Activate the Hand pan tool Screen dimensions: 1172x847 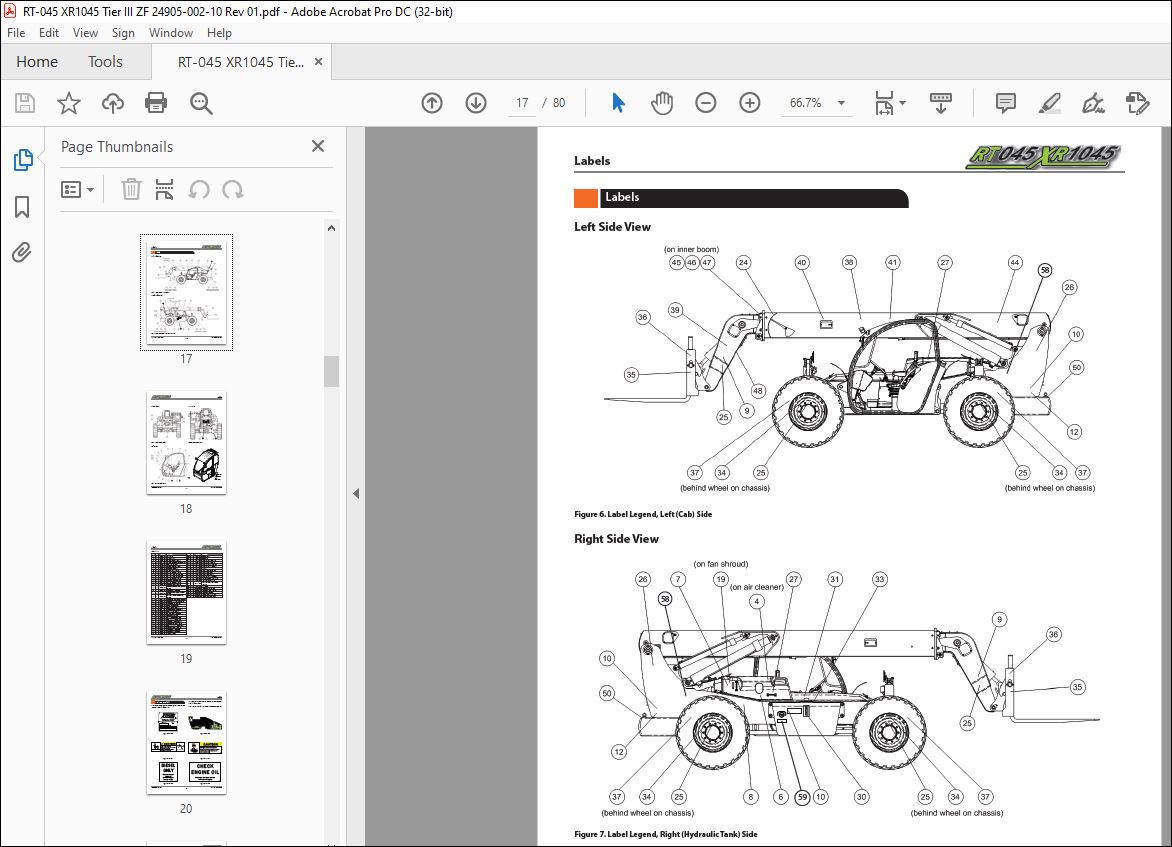661,102
